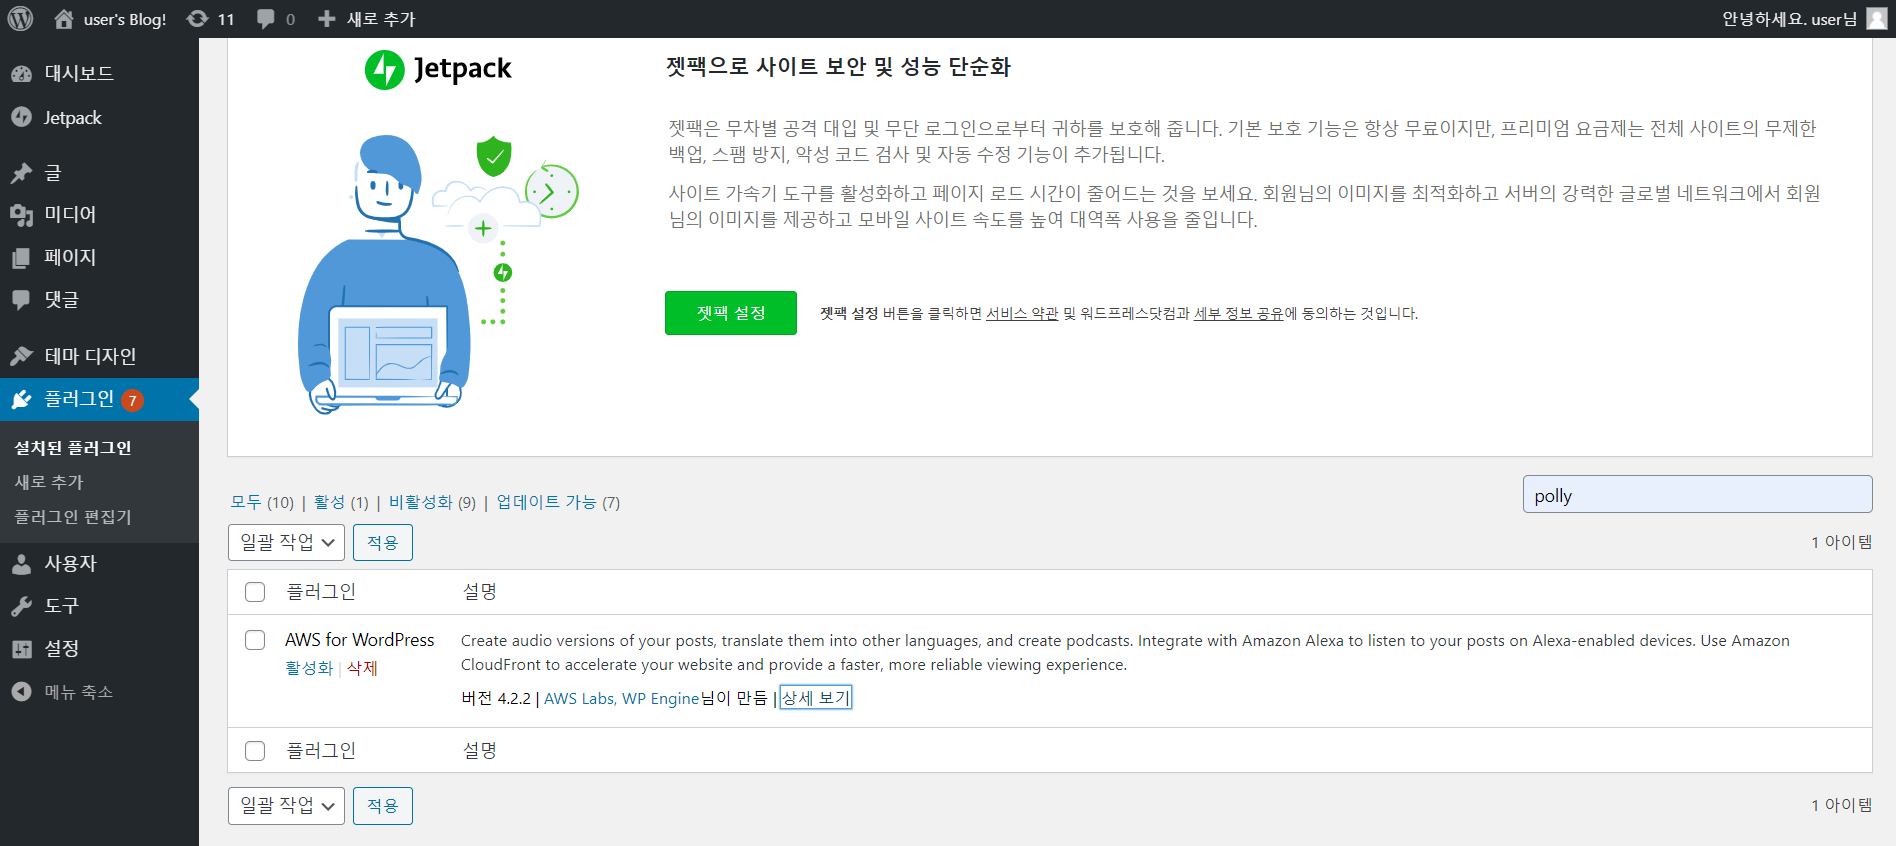Expand the top 일괄 작업 bulk actions dropdown
Viewport: 1896px width, 846px height.
coord(286,542)
